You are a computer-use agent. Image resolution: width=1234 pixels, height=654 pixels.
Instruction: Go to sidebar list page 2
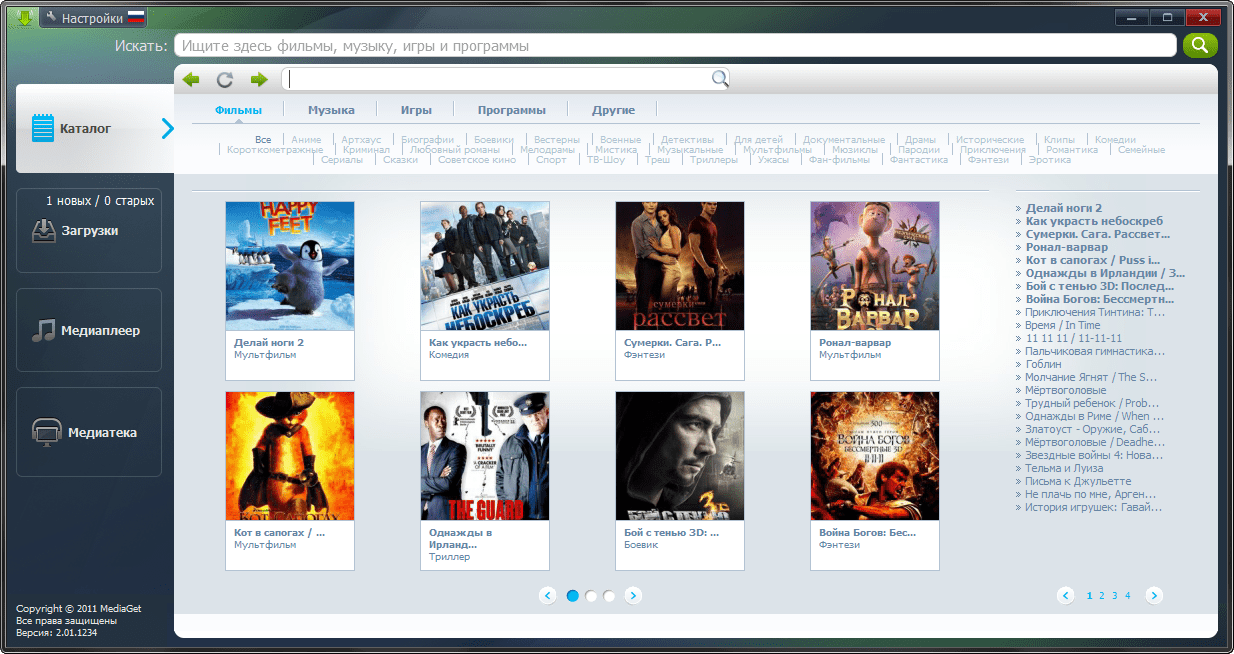pos(1102,596)
